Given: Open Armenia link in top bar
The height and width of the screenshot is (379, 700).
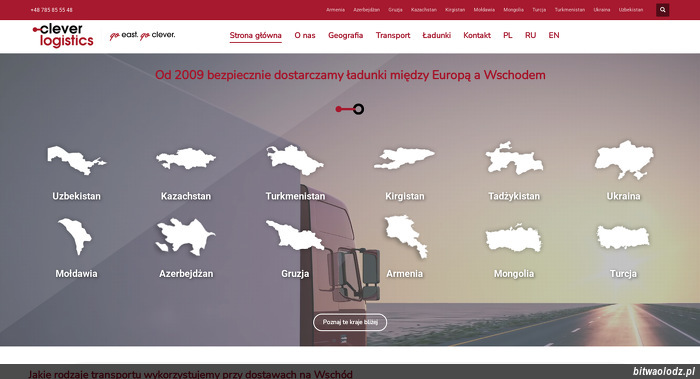Looking at the screenshot, I should 335,10.
